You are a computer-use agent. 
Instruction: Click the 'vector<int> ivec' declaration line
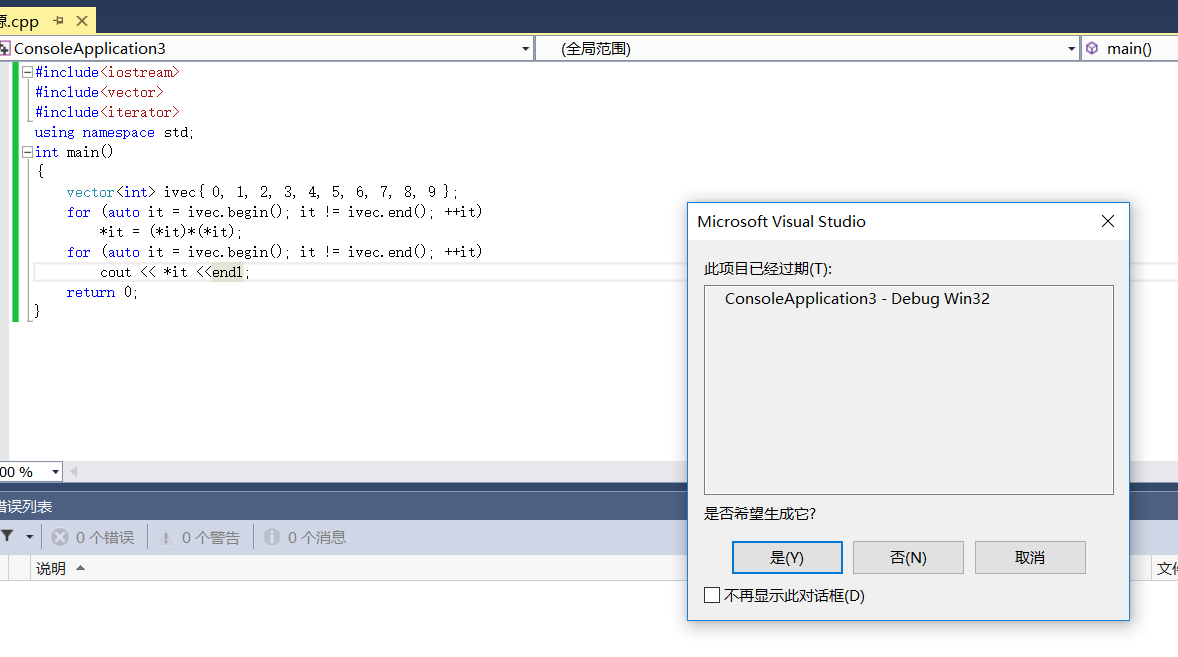click(262, 192)
